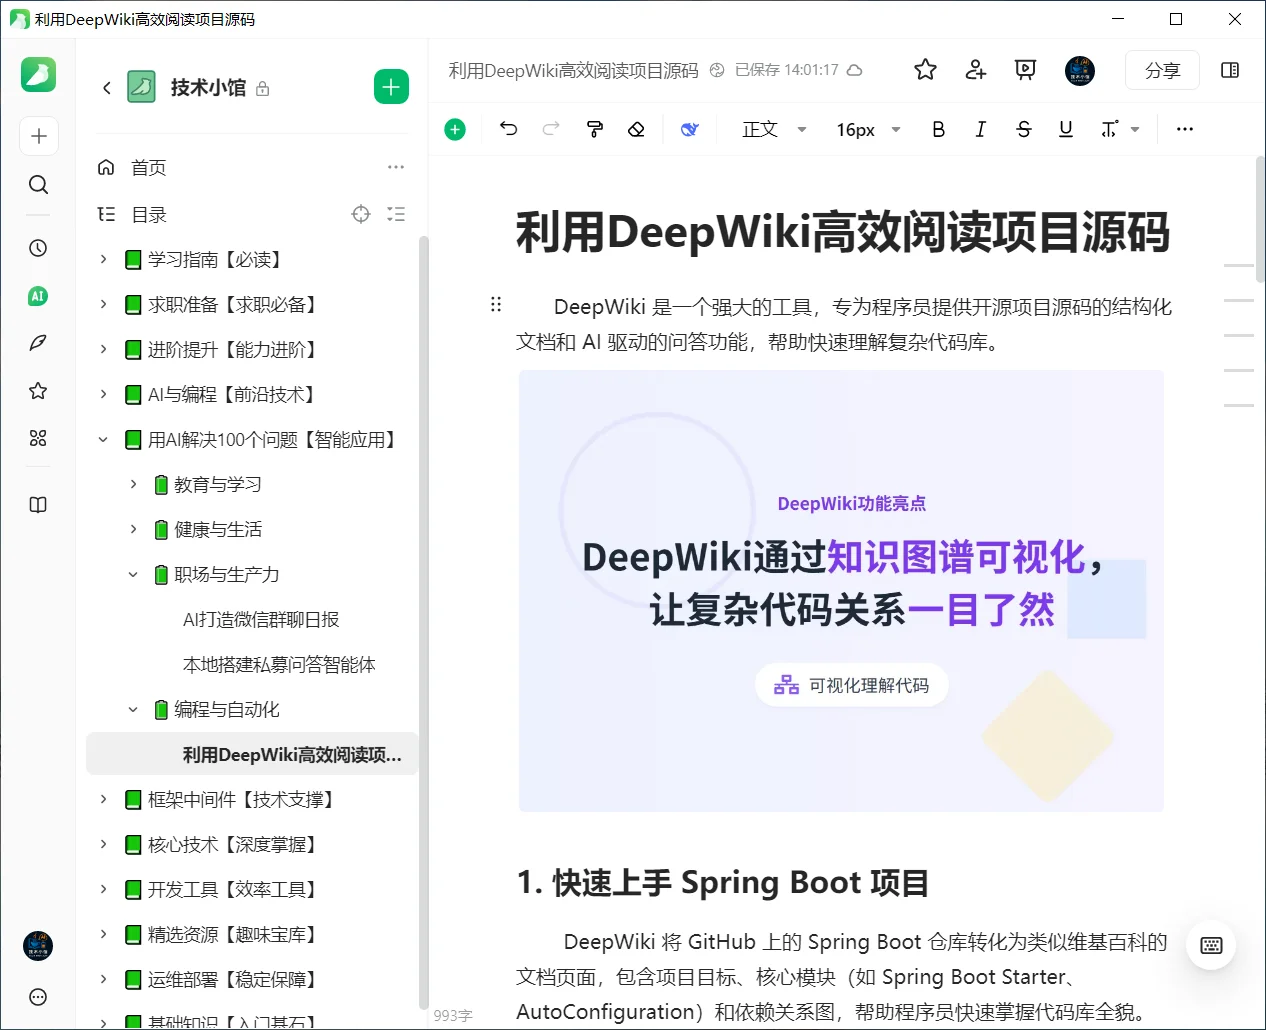Click the undo arrow in the editor toolbar
Image resolution: width=1266 pixels, height=1030 pixels.
tap(508, 128)
